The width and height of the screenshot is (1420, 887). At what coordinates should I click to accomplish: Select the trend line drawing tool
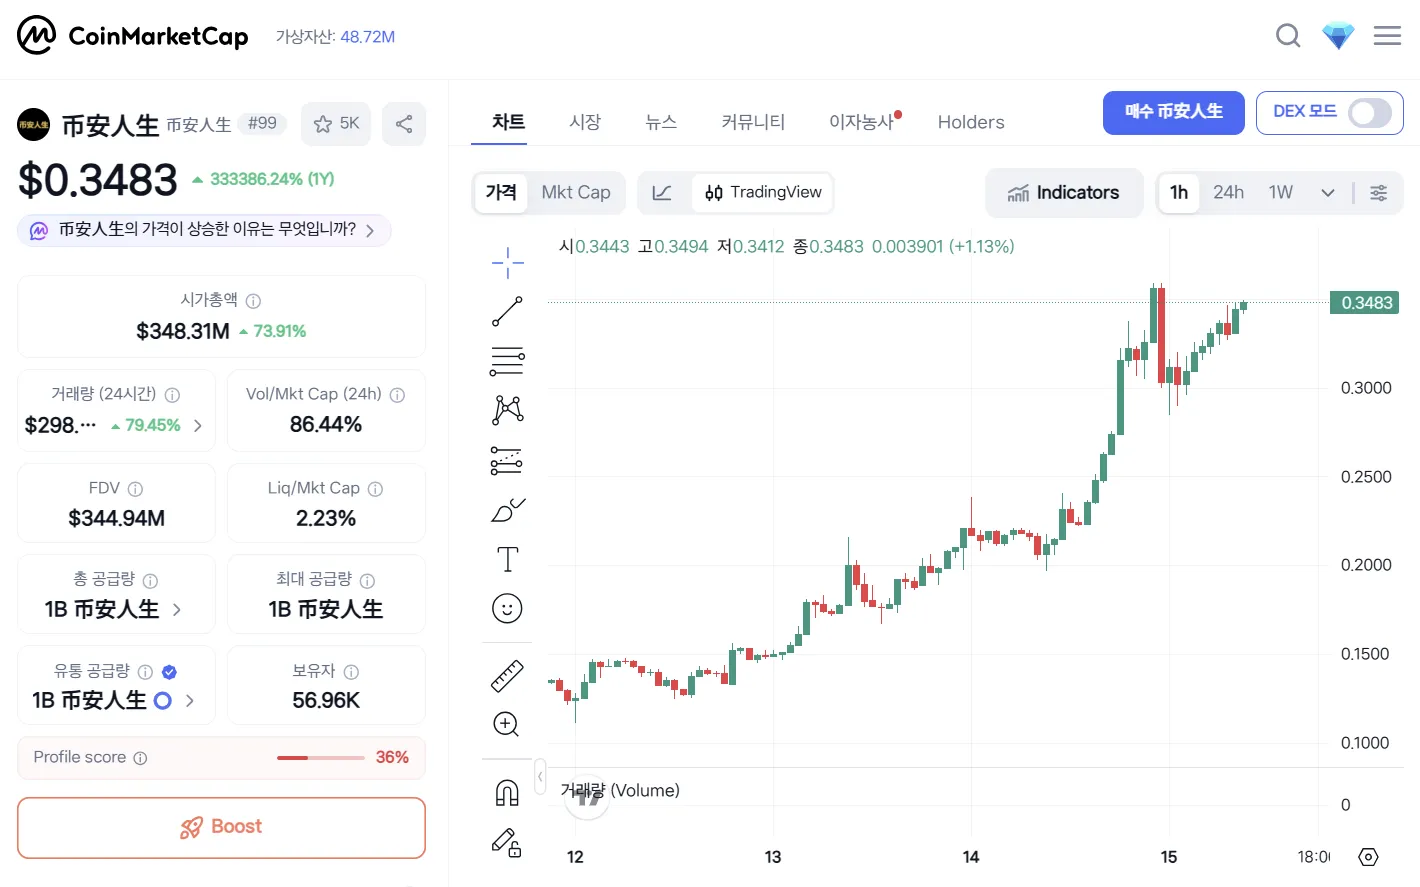pos(507,312)
